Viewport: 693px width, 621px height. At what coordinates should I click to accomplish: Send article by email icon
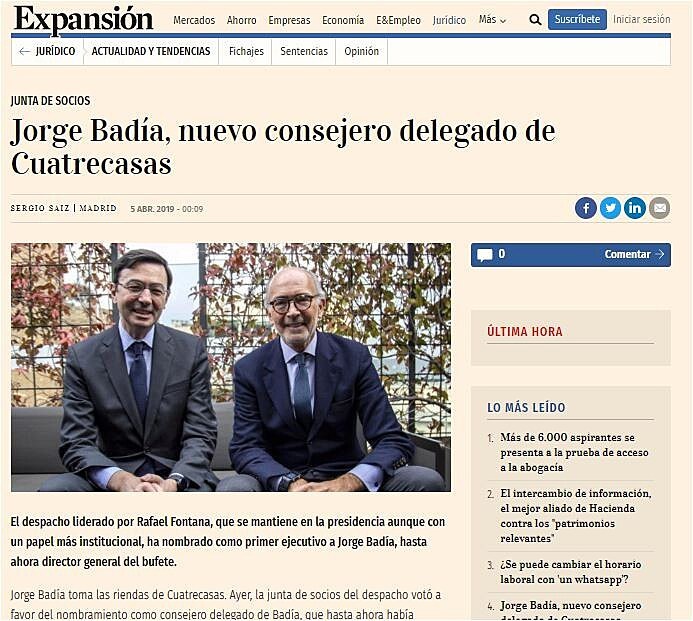(659, 208)
